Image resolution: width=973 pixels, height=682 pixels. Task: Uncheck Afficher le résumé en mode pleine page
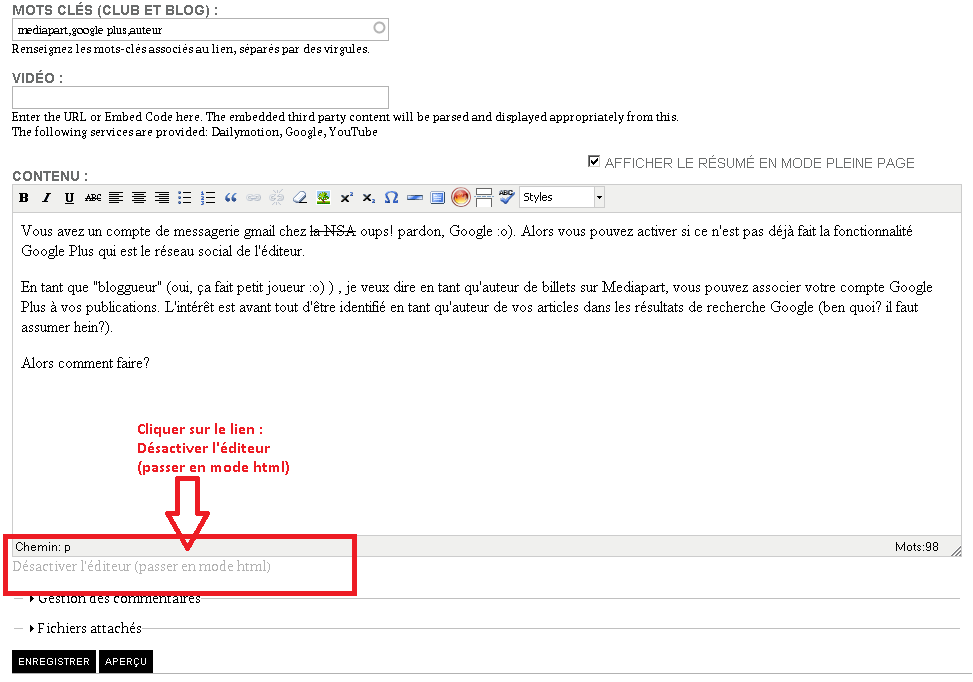(594, 161)
